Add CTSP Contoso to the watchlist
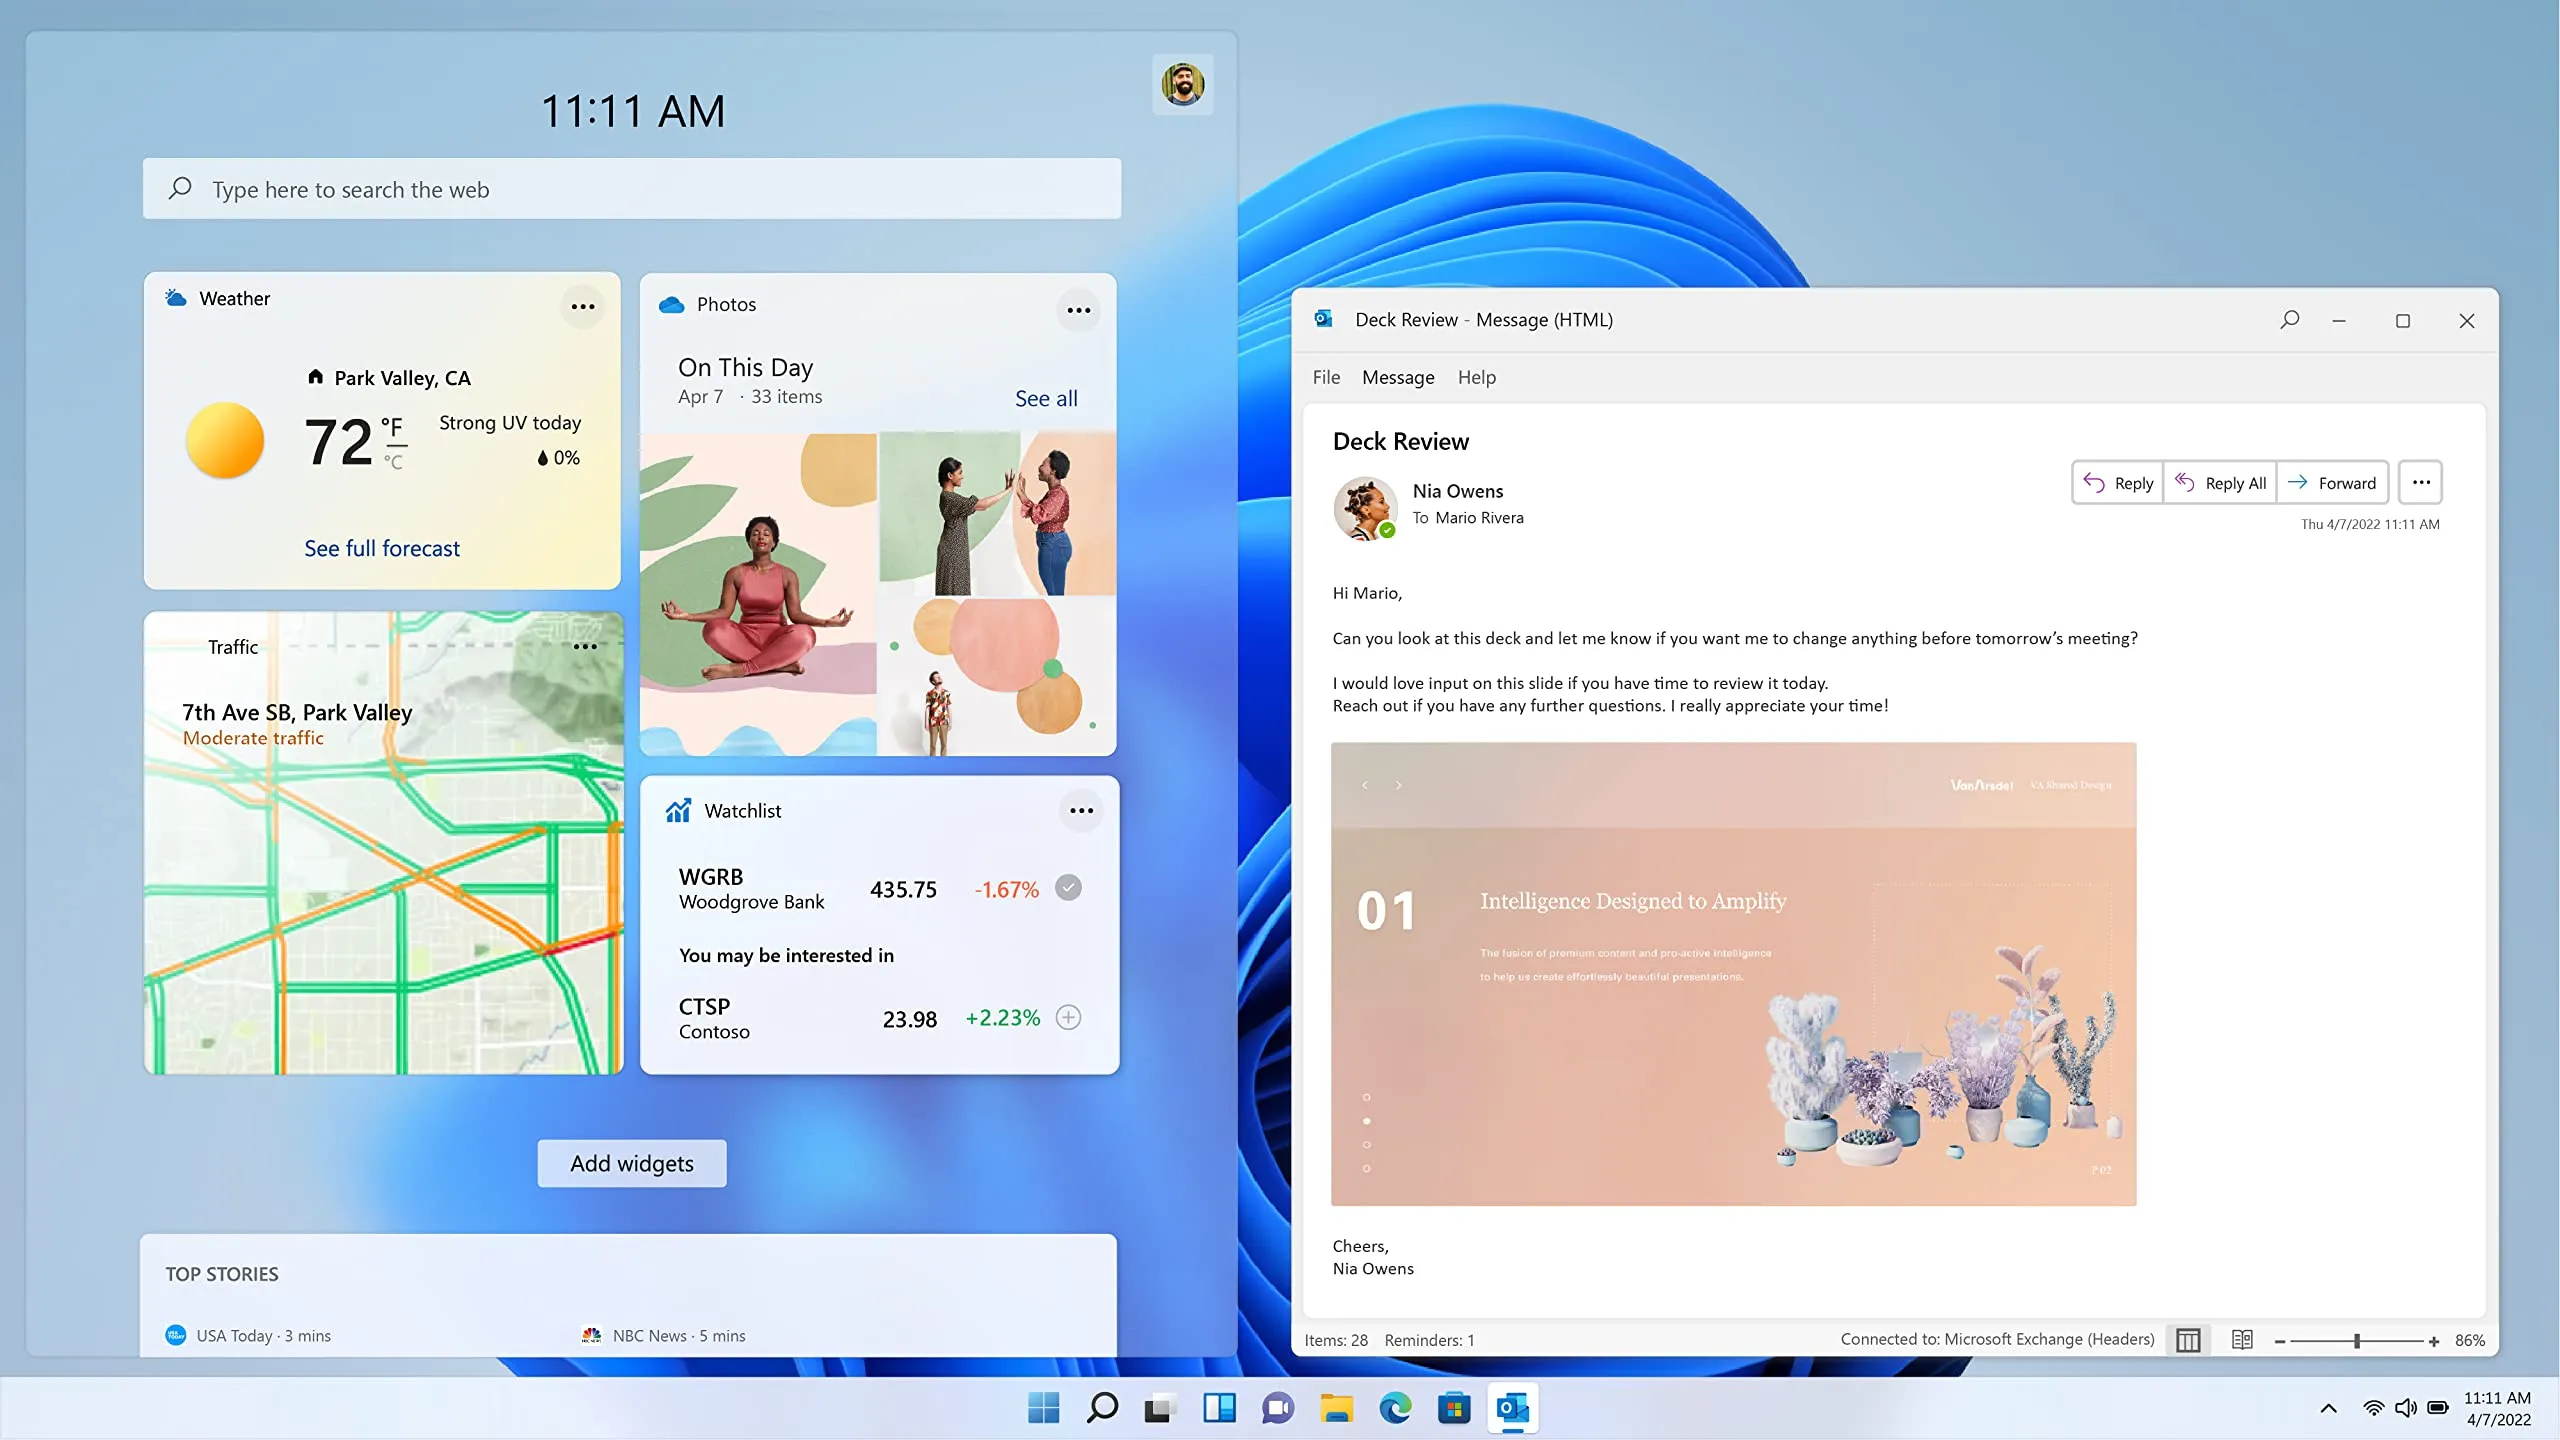The height and width of the screenshot is (1440, 2560). (x=1068, y=1018)
